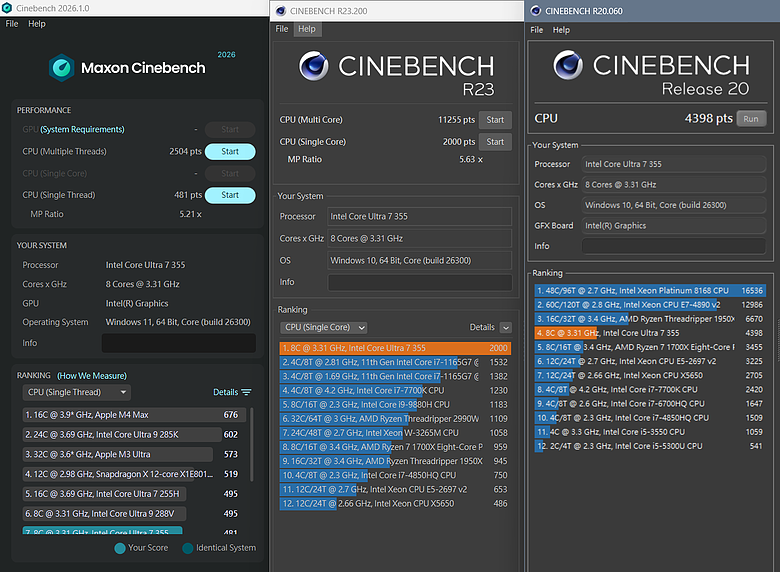Select R23 row 5 Intel Core i9-9880H

coord(395,405)
